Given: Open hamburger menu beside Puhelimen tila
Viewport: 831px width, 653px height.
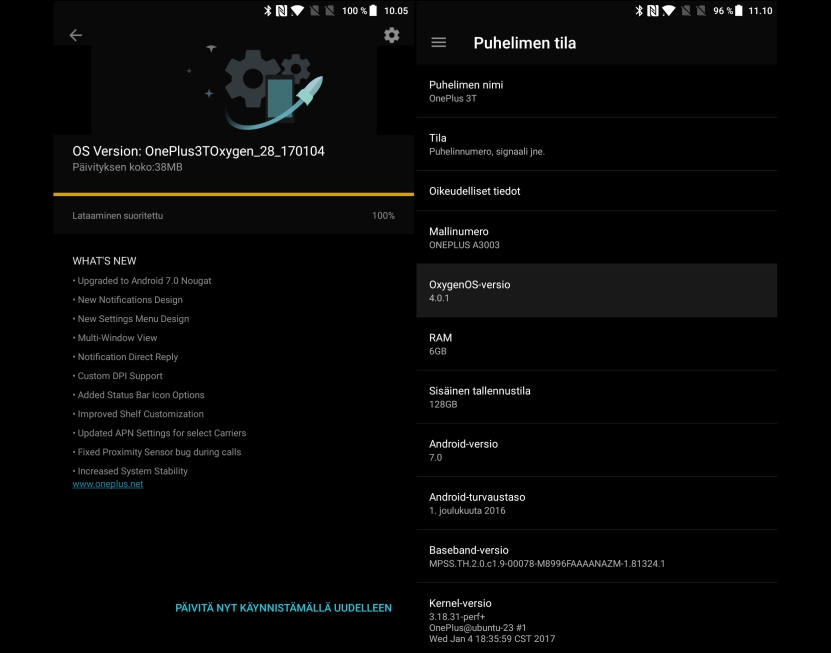Looking at the screenshot, I should tap(438, 42).
